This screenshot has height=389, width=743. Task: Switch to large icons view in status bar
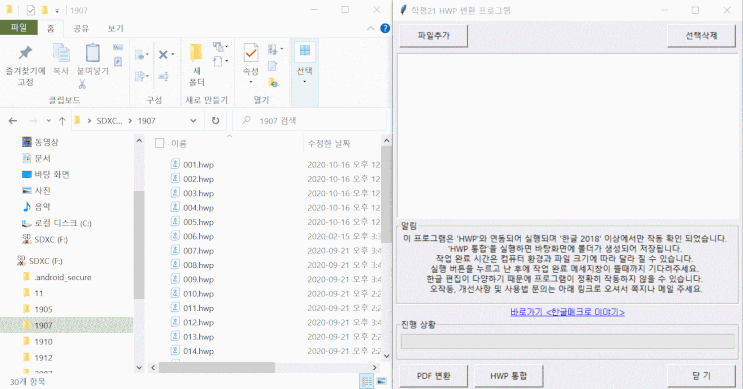coord(381,381)
